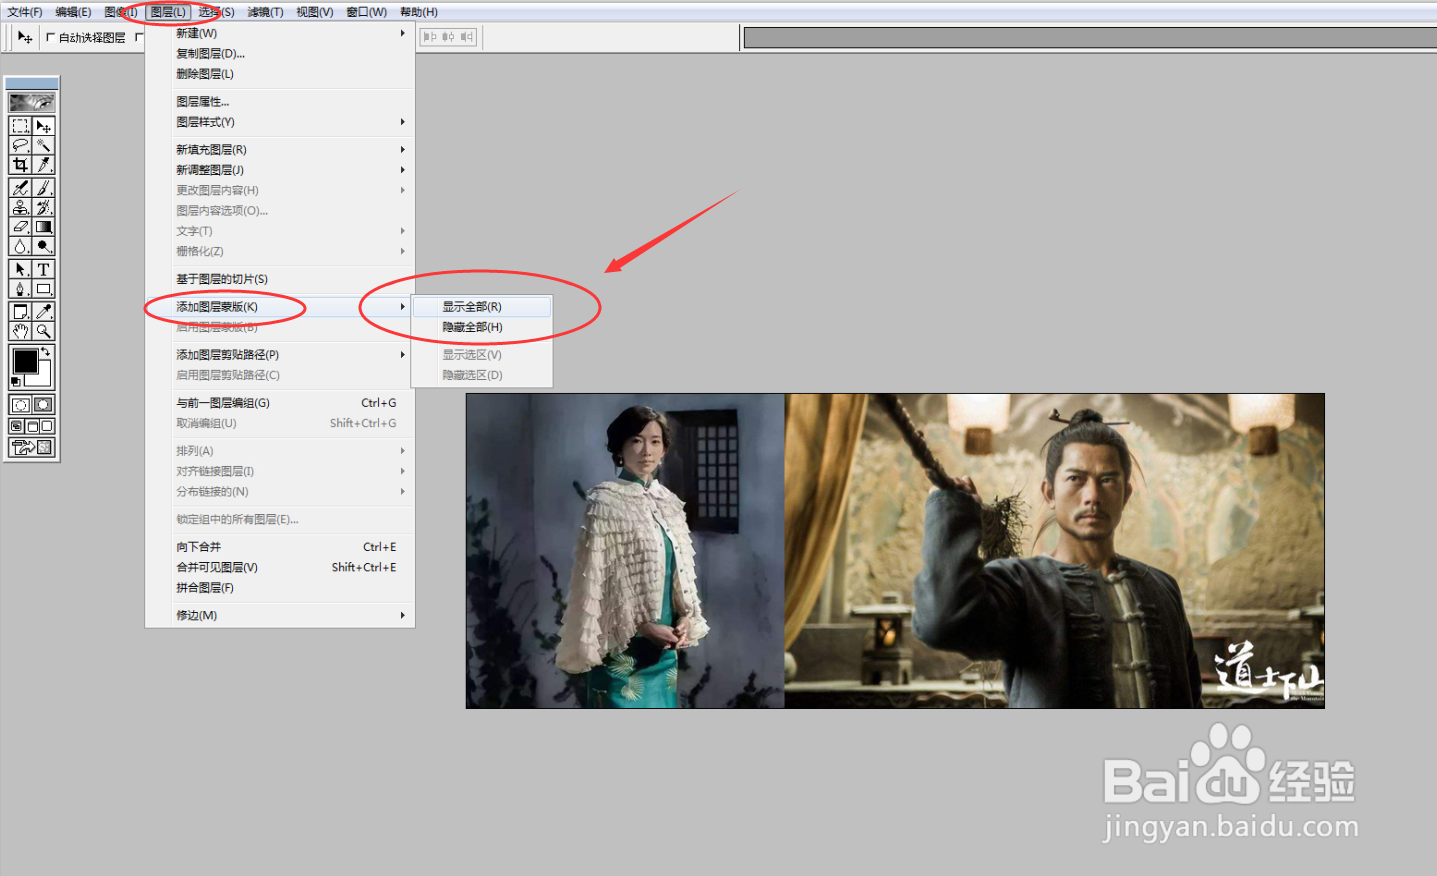
Task: Select the Airbrush tool
Action: pos(20,188)
